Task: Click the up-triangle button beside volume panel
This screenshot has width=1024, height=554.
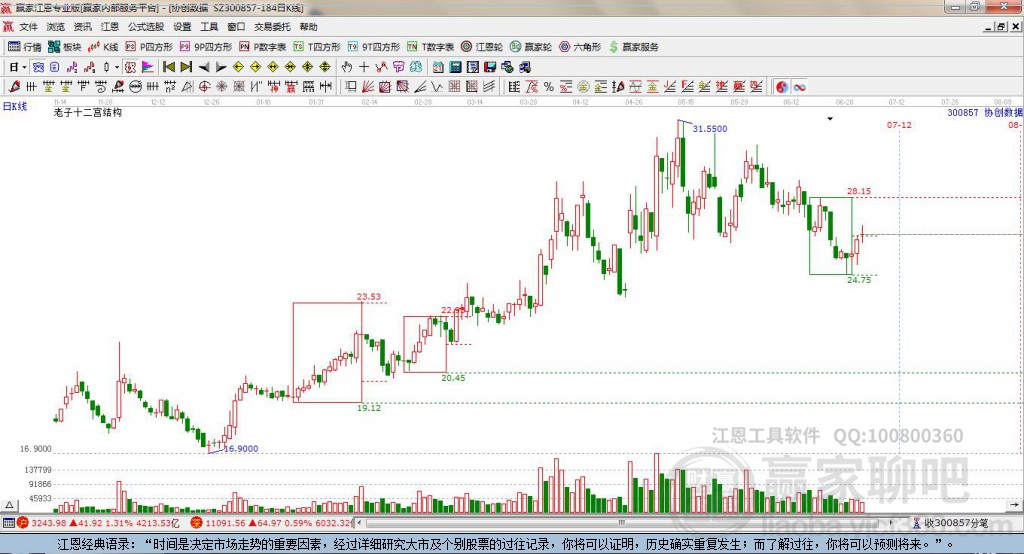Action: point(9,505)
